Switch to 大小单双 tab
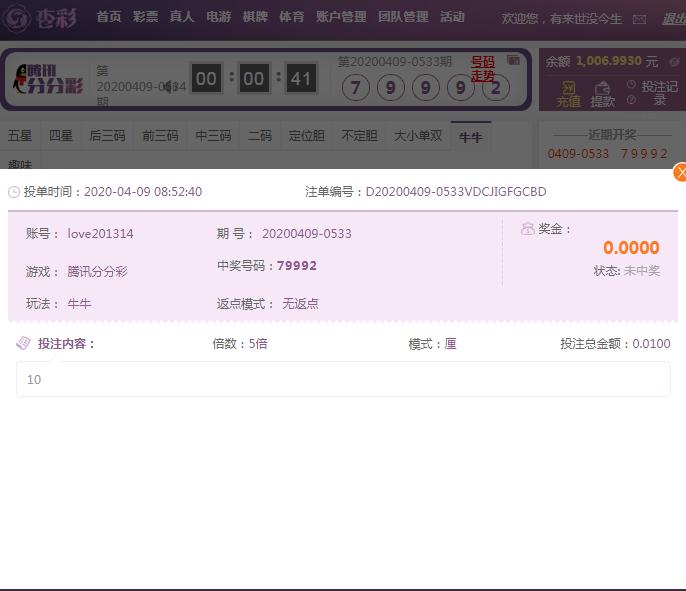The width and height of the screenshot is (686, 591). (x=418, y=136)
